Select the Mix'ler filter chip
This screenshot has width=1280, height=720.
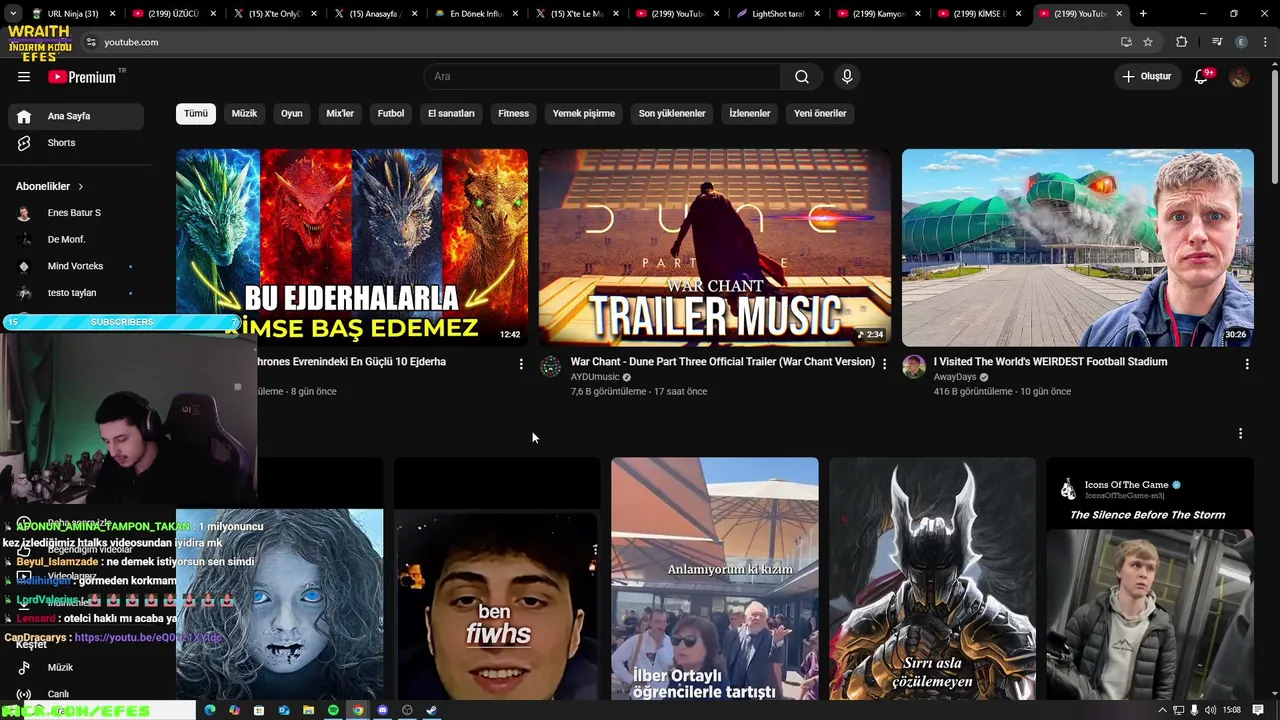(340, 113)
